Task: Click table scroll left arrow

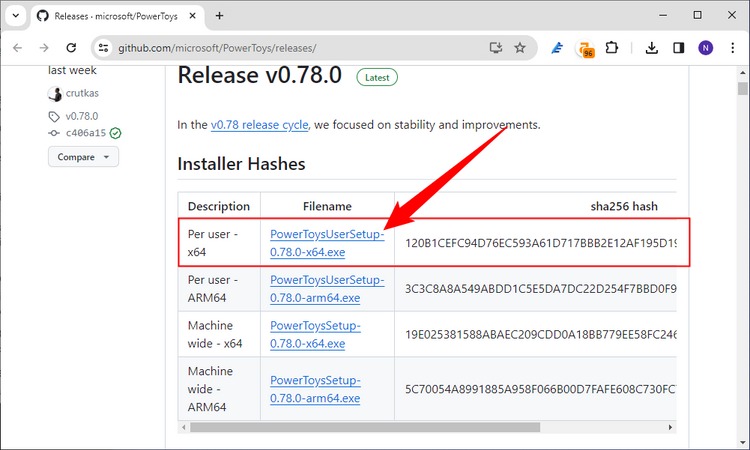Action: click(x=184, y=427)
